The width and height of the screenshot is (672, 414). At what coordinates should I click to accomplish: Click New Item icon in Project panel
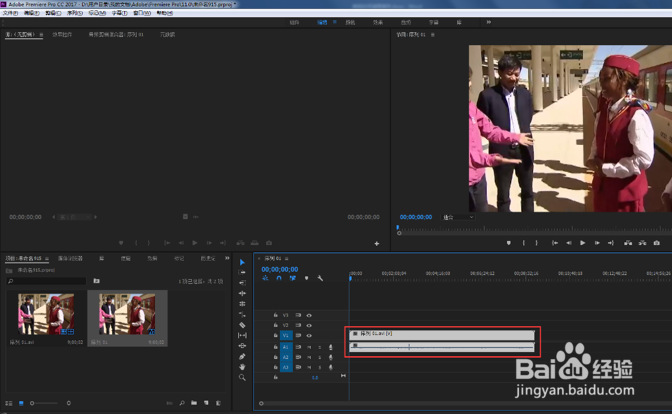tap(207, 403)
